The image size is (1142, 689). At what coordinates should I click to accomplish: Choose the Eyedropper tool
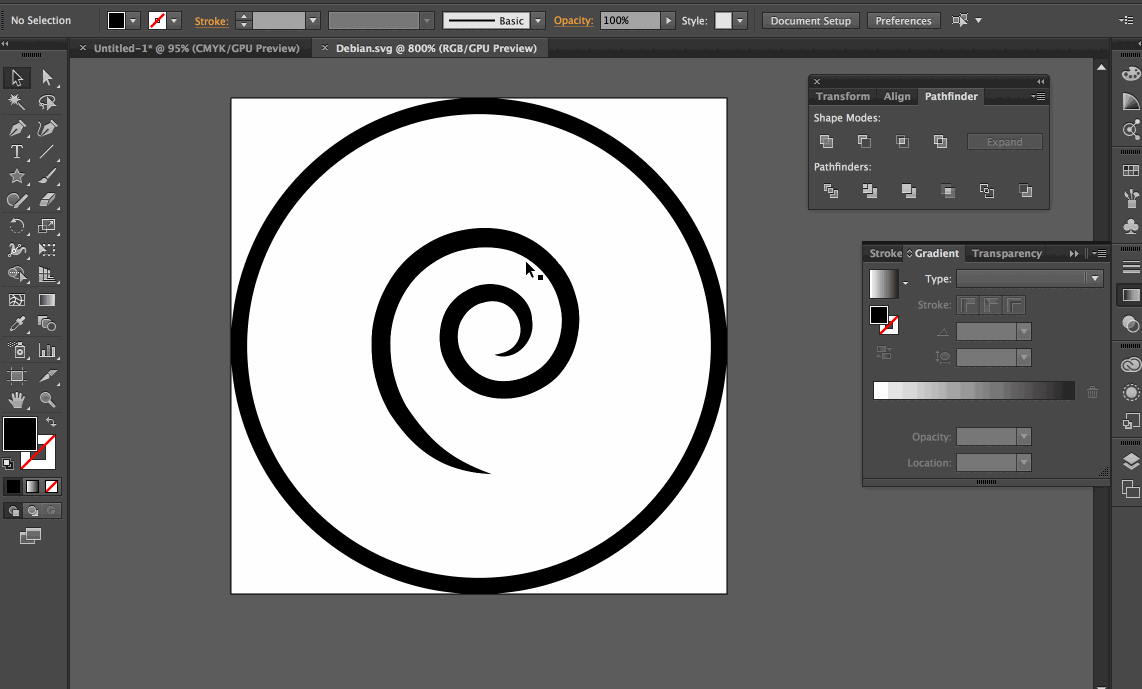(17, 324)
